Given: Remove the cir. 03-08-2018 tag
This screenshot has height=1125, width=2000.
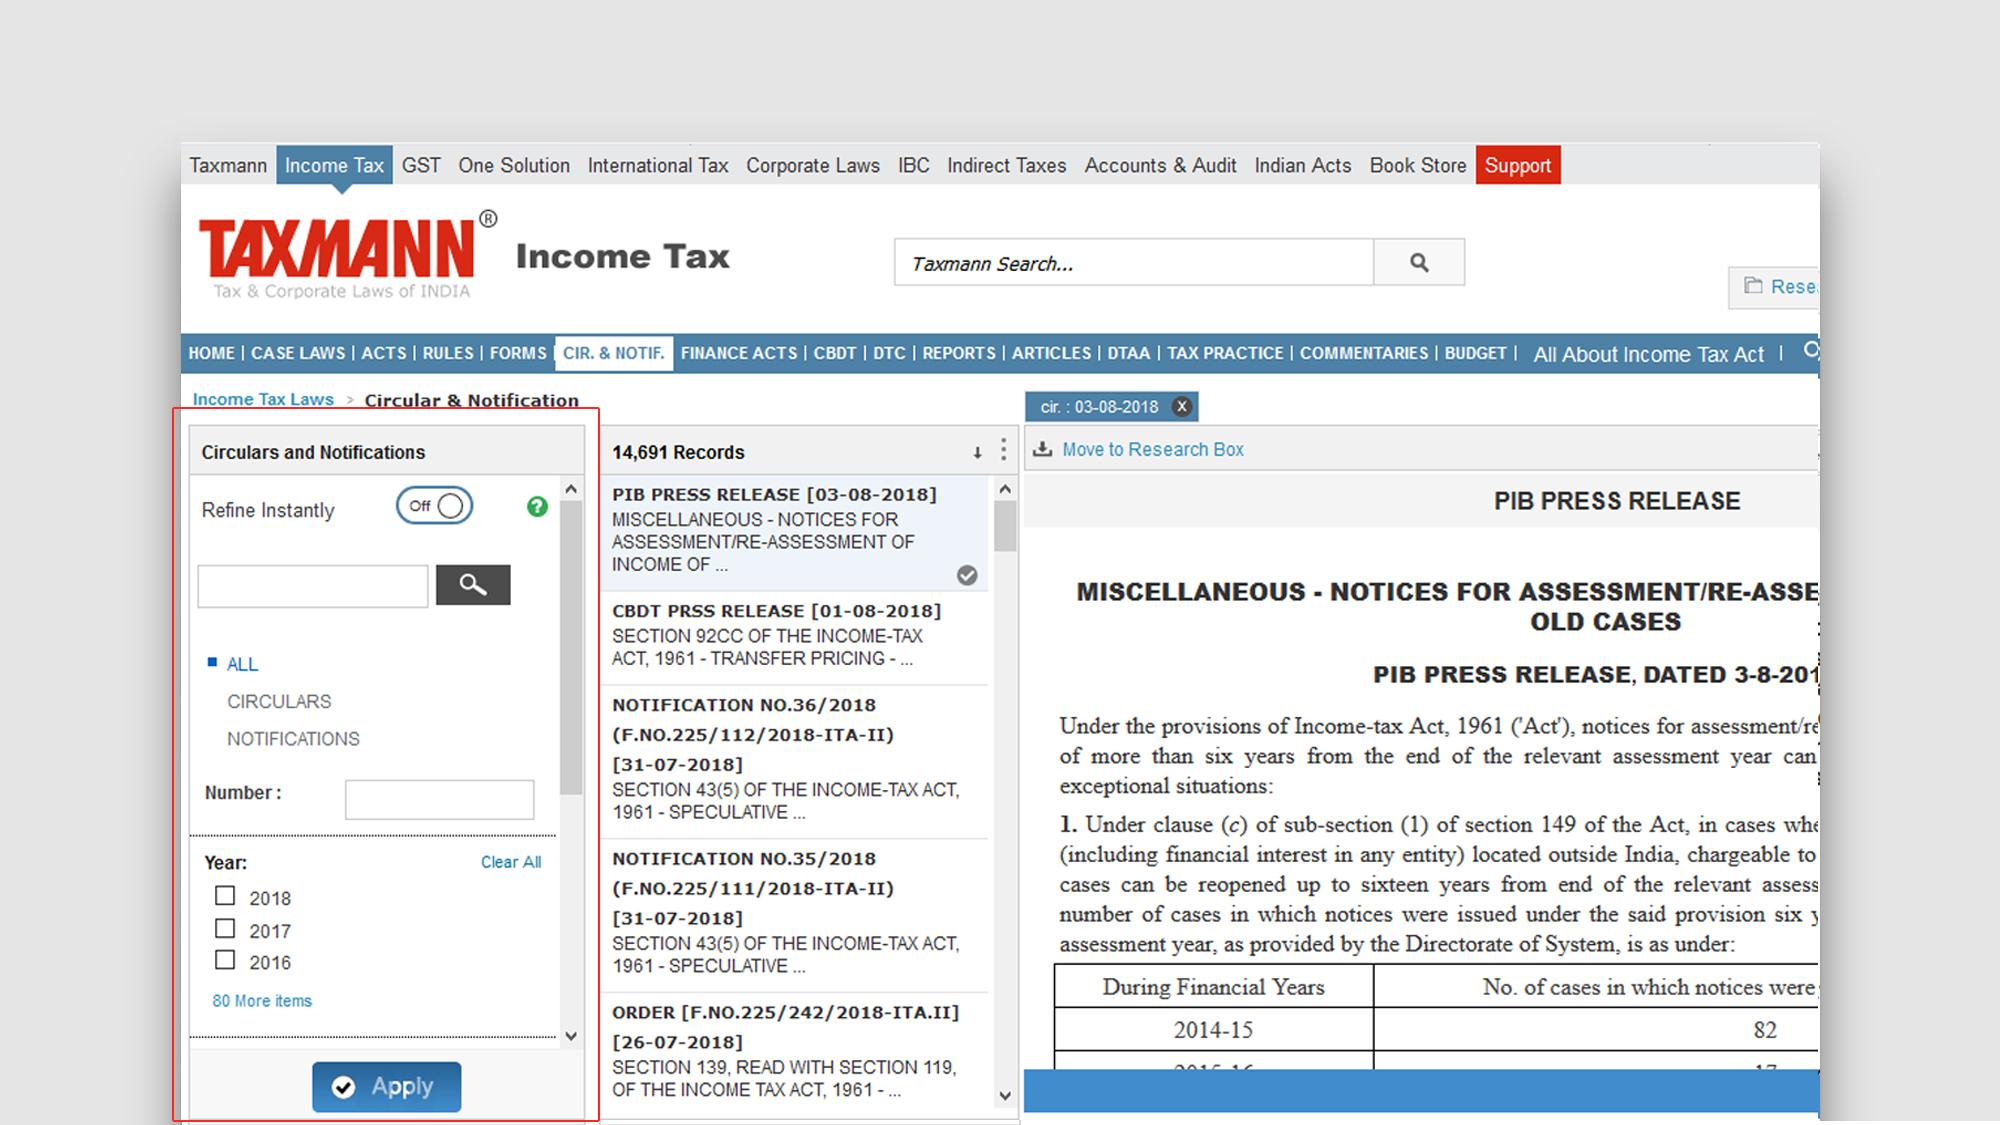Looking at the screenshot, I should (1182, 407).
